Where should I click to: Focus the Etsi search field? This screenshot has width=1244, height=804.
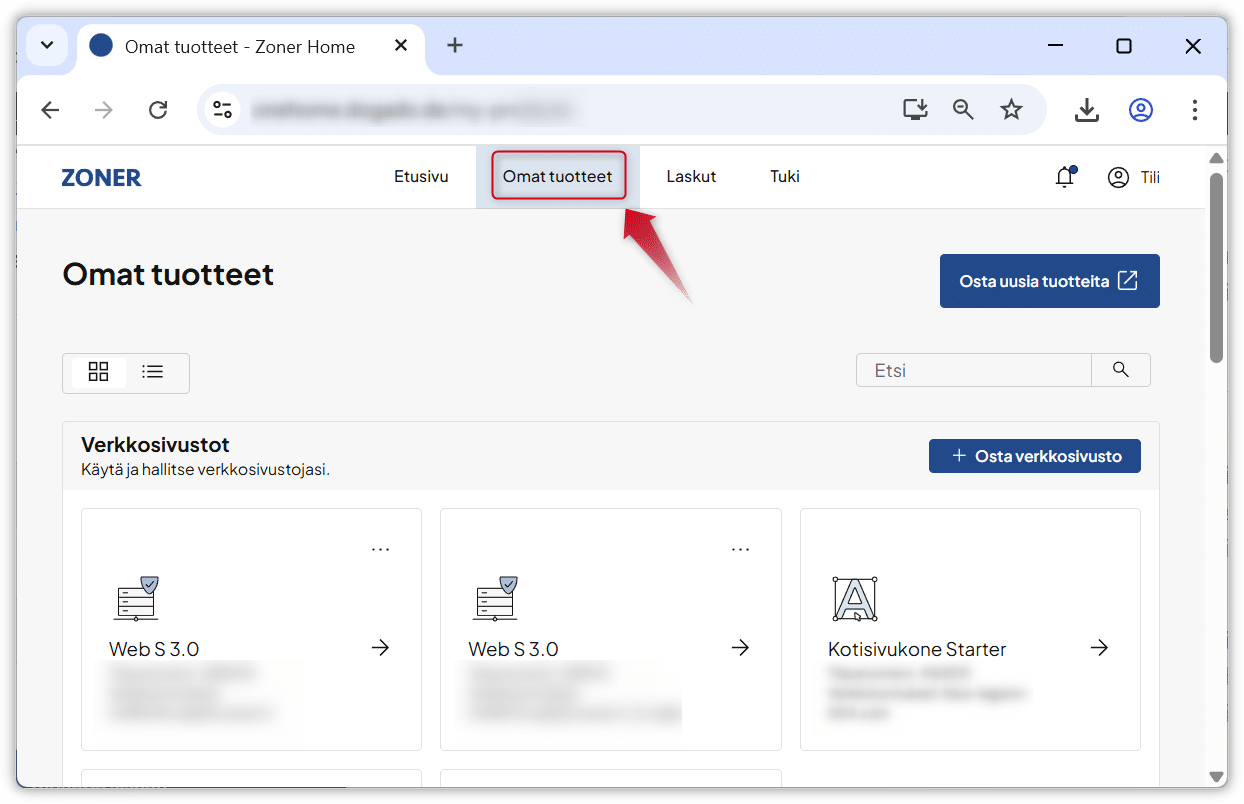click(x=973, y=370)
